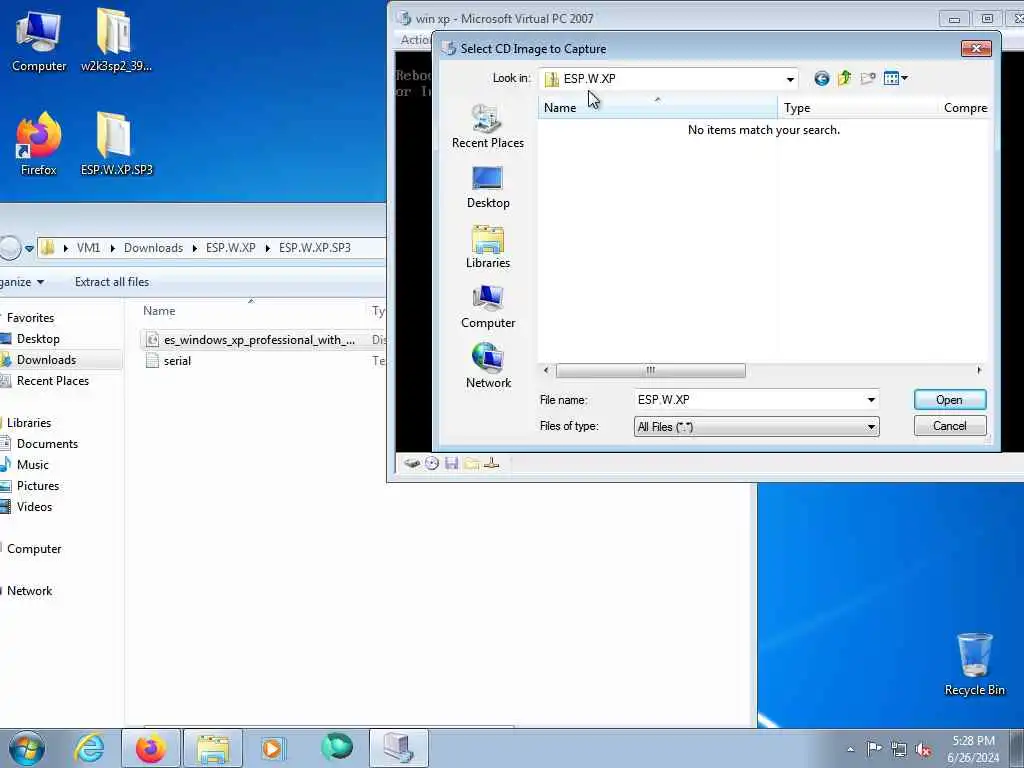Click floppy disk status icon in Virtual PC
Image resolution: width=1024 pixels, height=768 pixels.
451,464
